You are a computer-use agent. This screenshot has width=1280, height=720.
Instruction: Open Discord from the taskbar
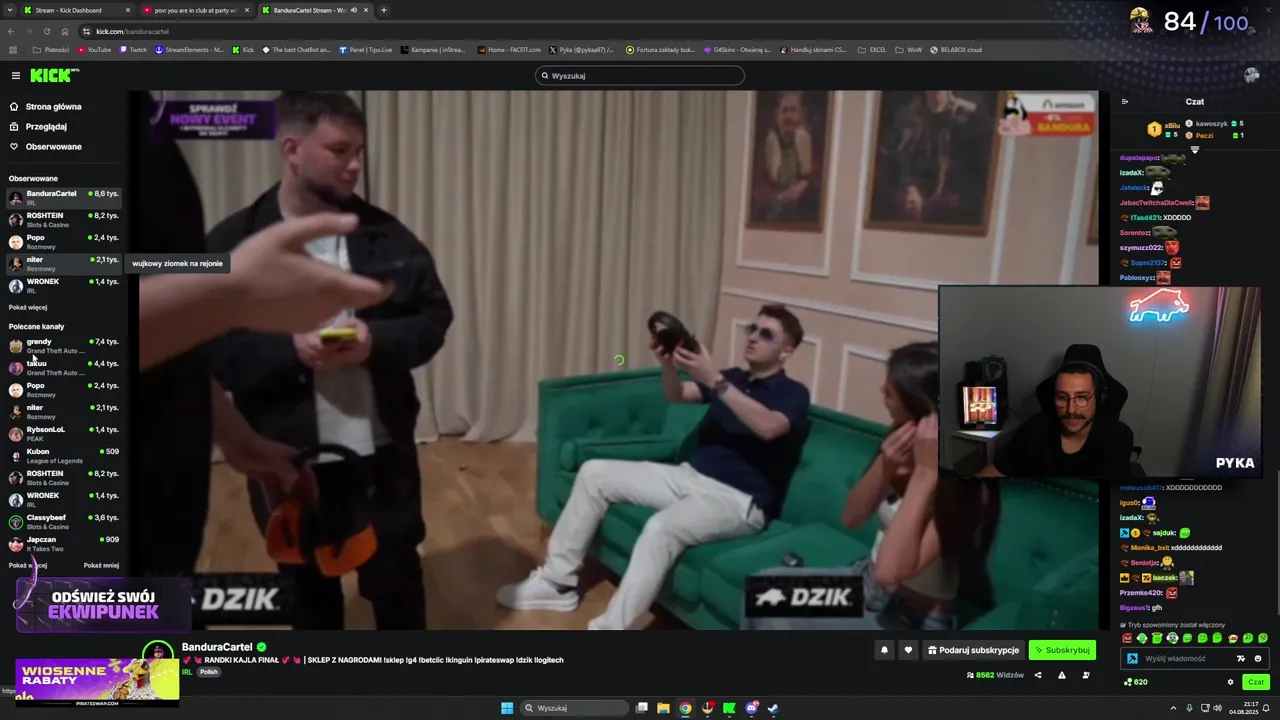click(752, 708)
